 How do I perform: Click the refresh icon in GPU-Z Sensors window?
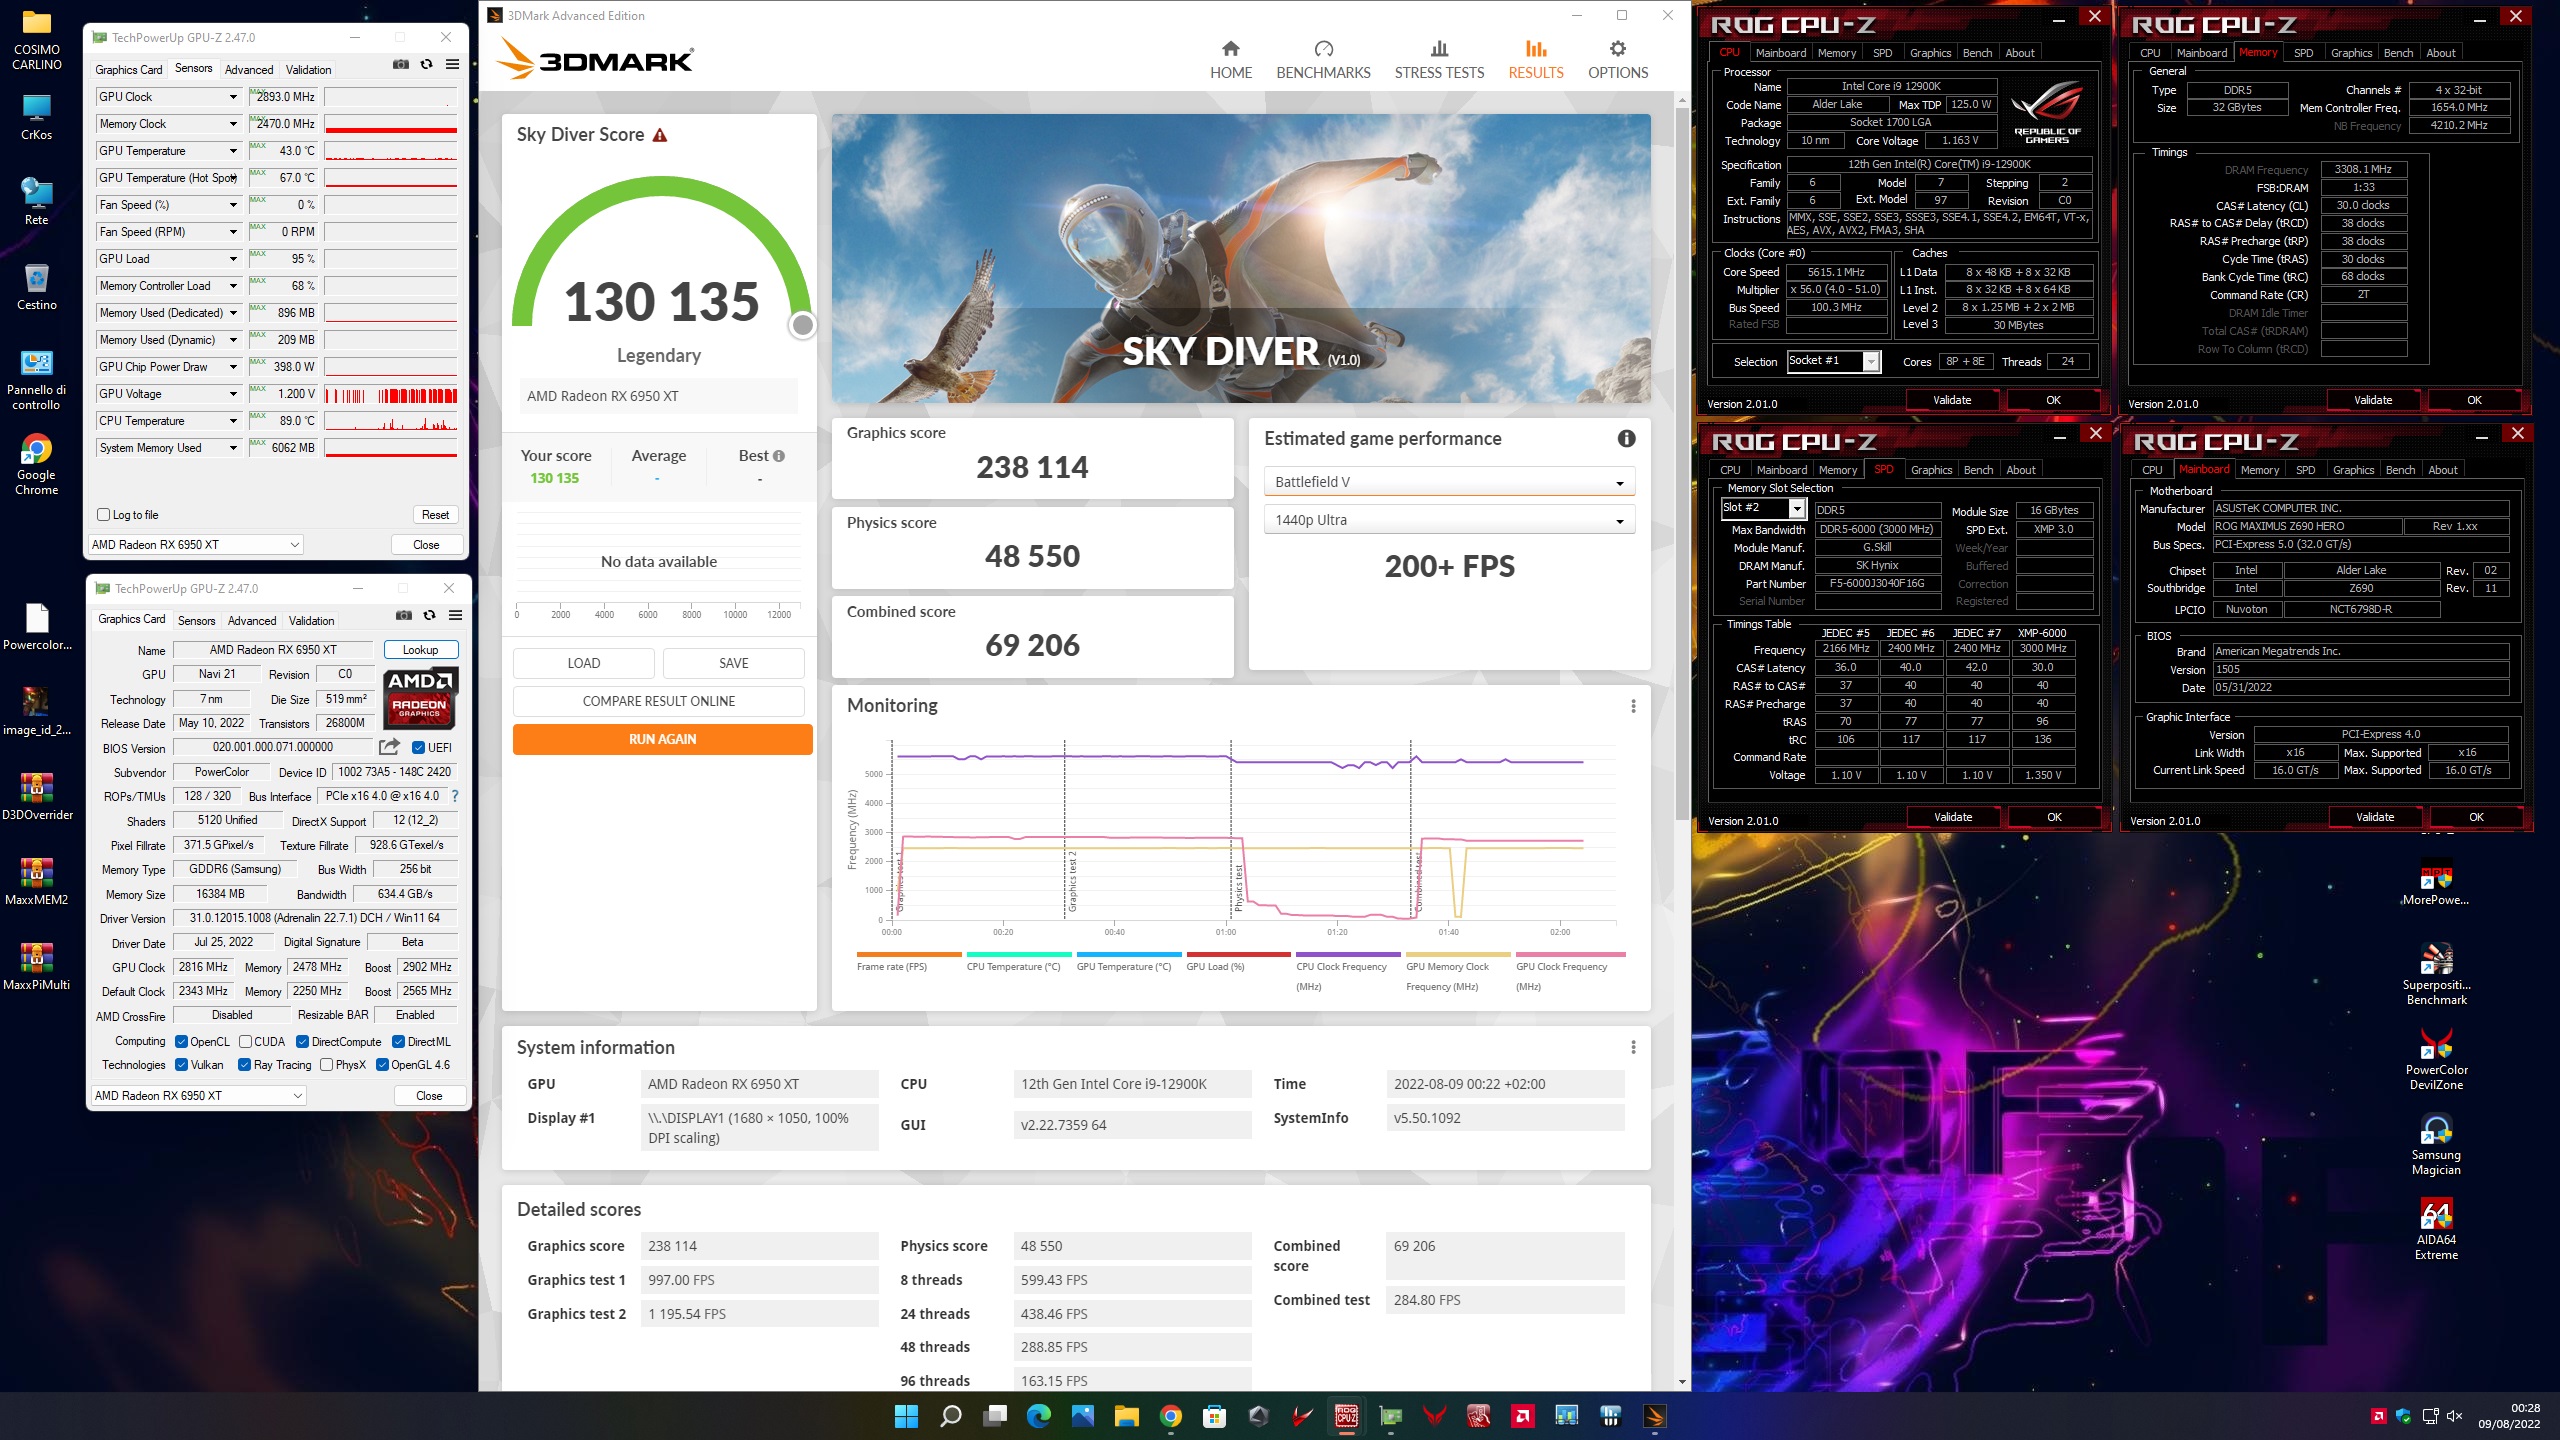427,64
